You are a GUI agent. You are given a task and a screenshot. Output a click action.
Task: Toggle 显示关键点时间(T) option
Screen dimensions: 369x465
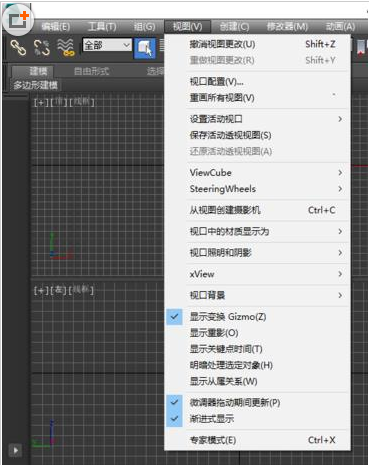(258, 349)
